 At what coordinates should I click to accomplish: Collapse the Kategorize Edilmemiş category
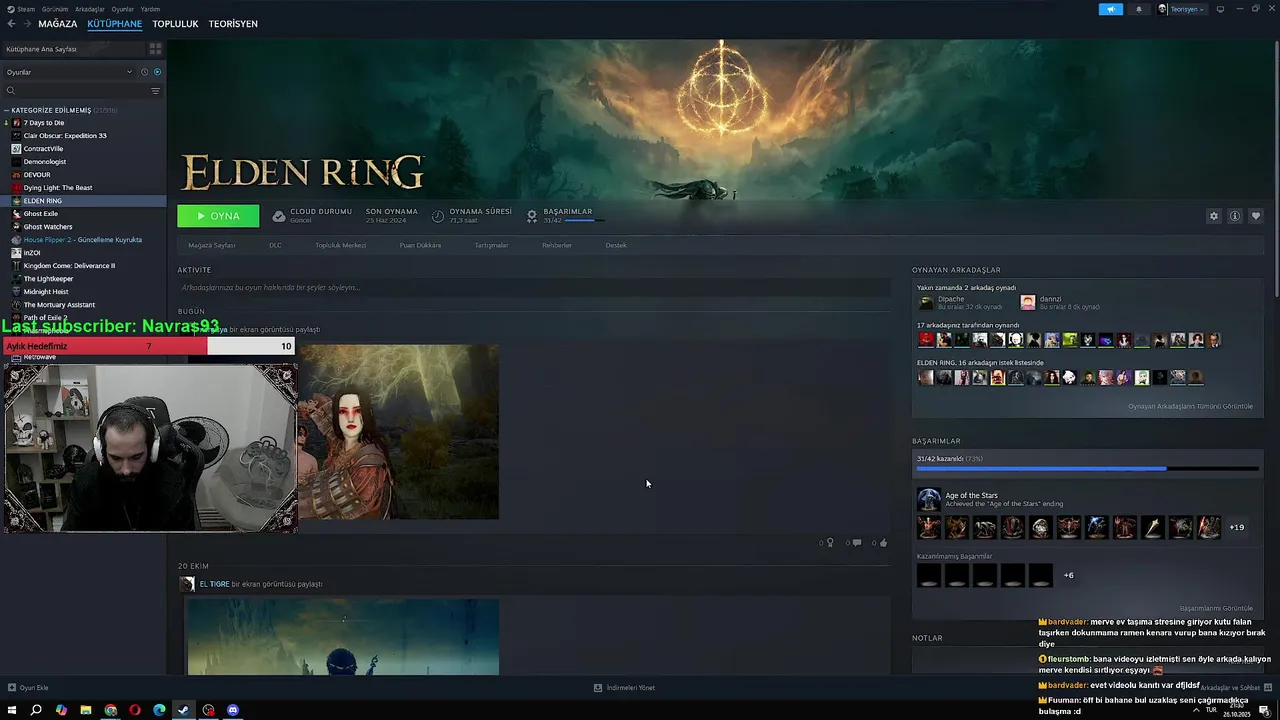pos(6,110)
